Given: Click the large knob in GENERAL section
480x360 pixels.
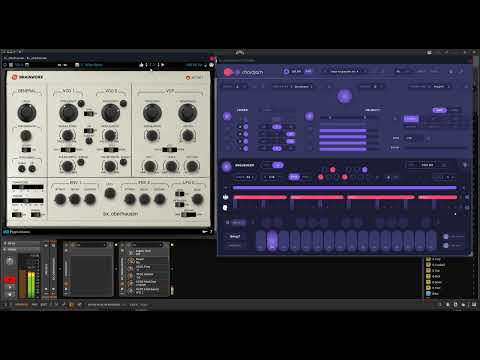Looking at the screenshot, I should (x=27, y=113).
